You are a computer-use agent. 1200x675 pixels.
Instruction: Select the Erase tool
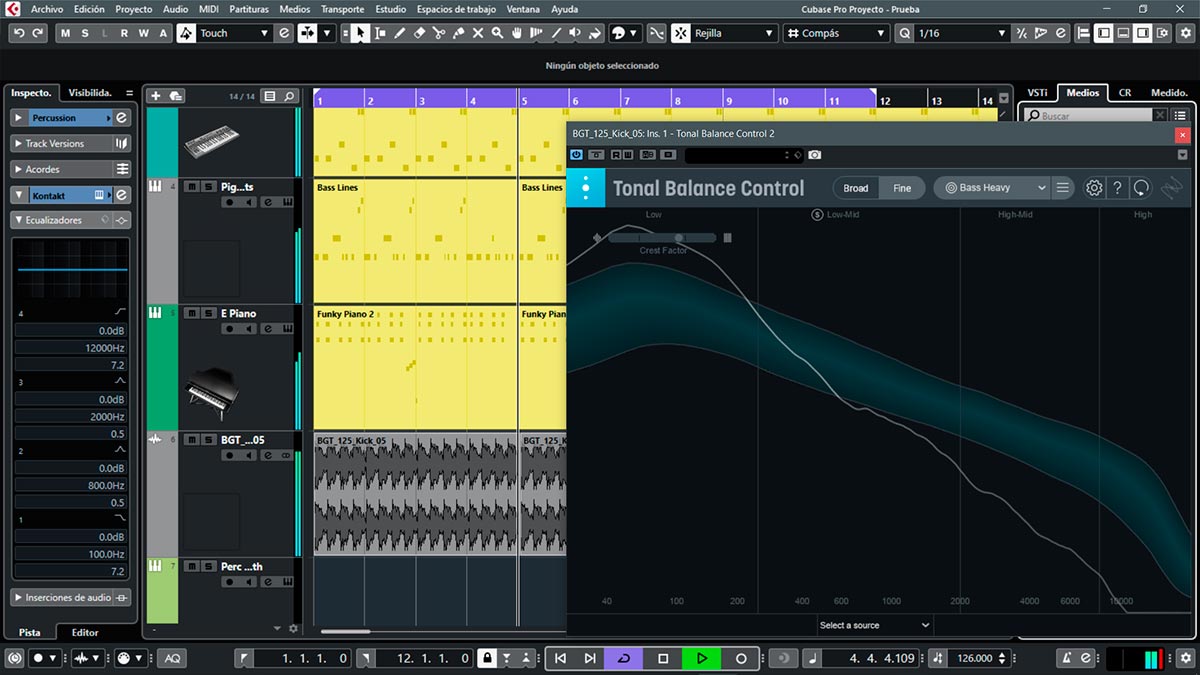(x=420, y=33)
